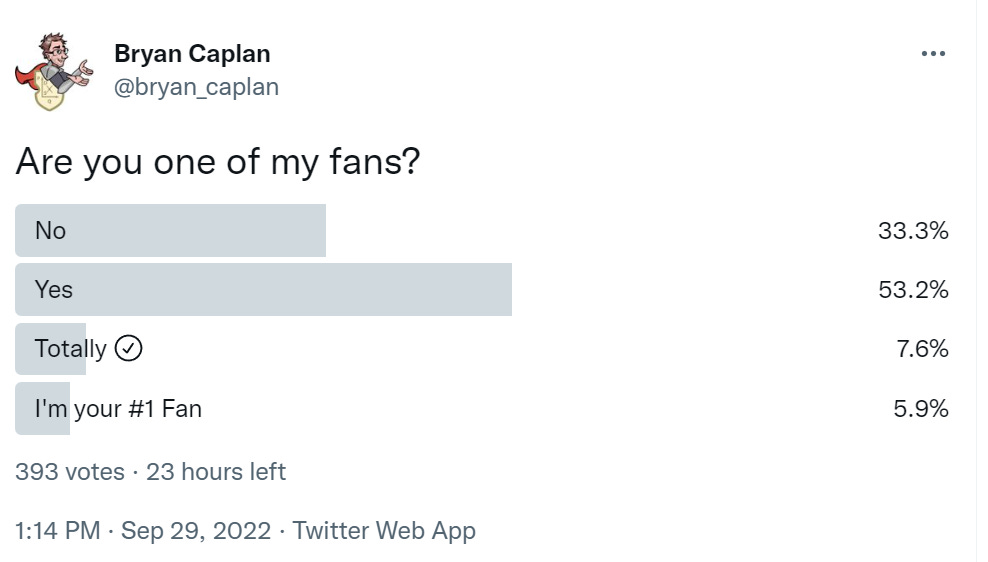Select the 'No' poll option

click(x=50, y=231)
